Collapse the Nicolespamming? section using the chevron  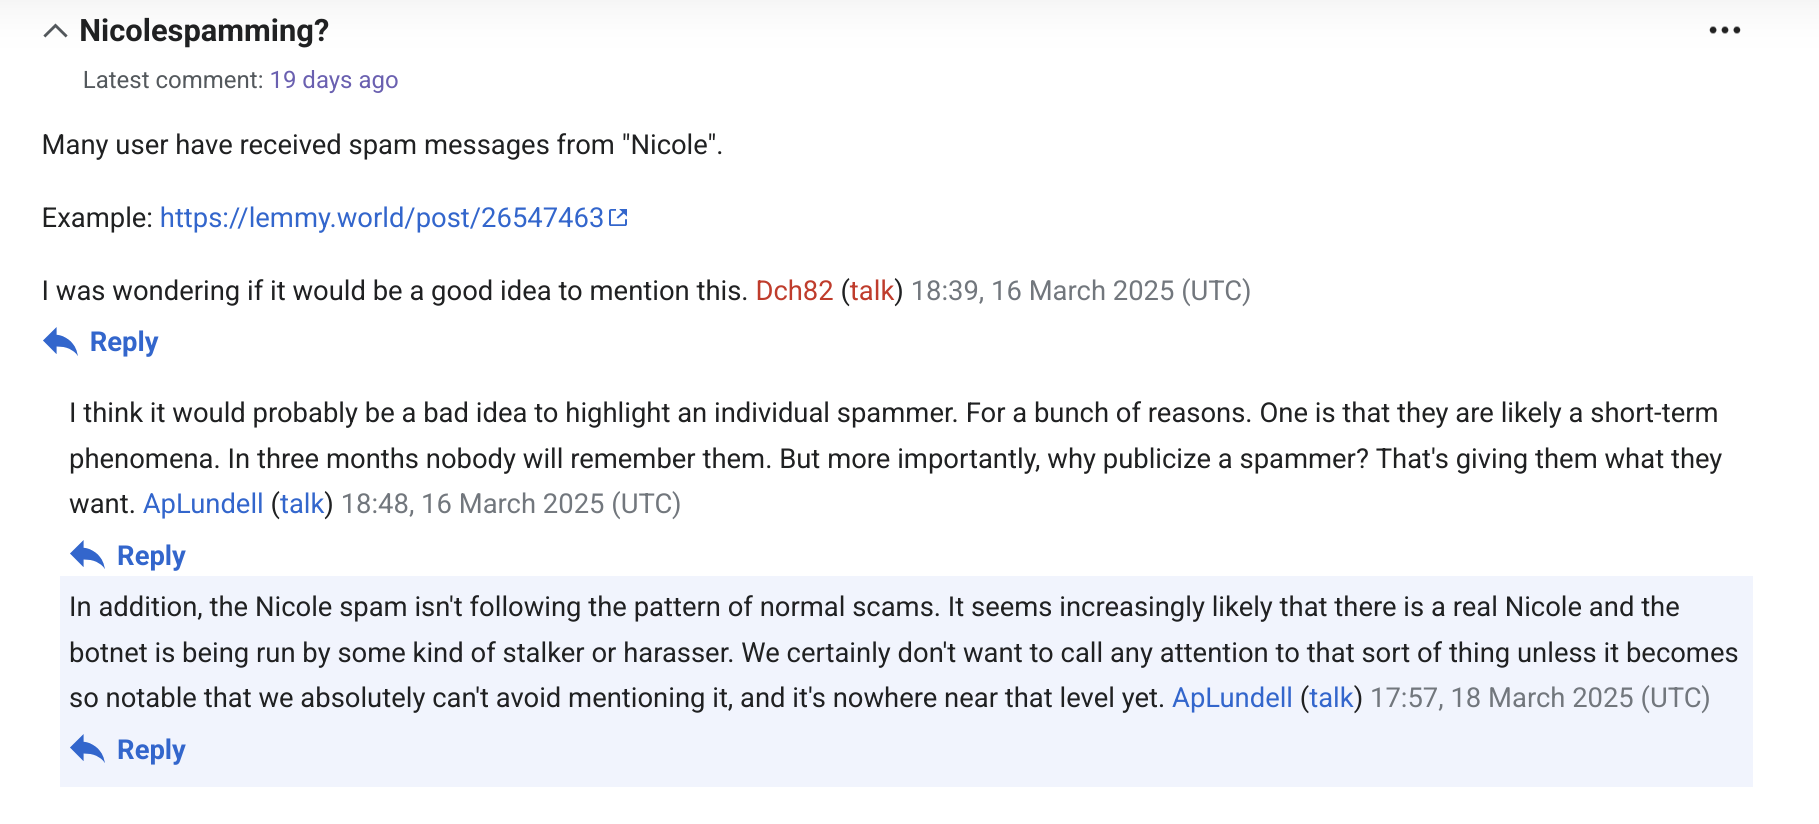pyautogui.click(x=56, y=32)
